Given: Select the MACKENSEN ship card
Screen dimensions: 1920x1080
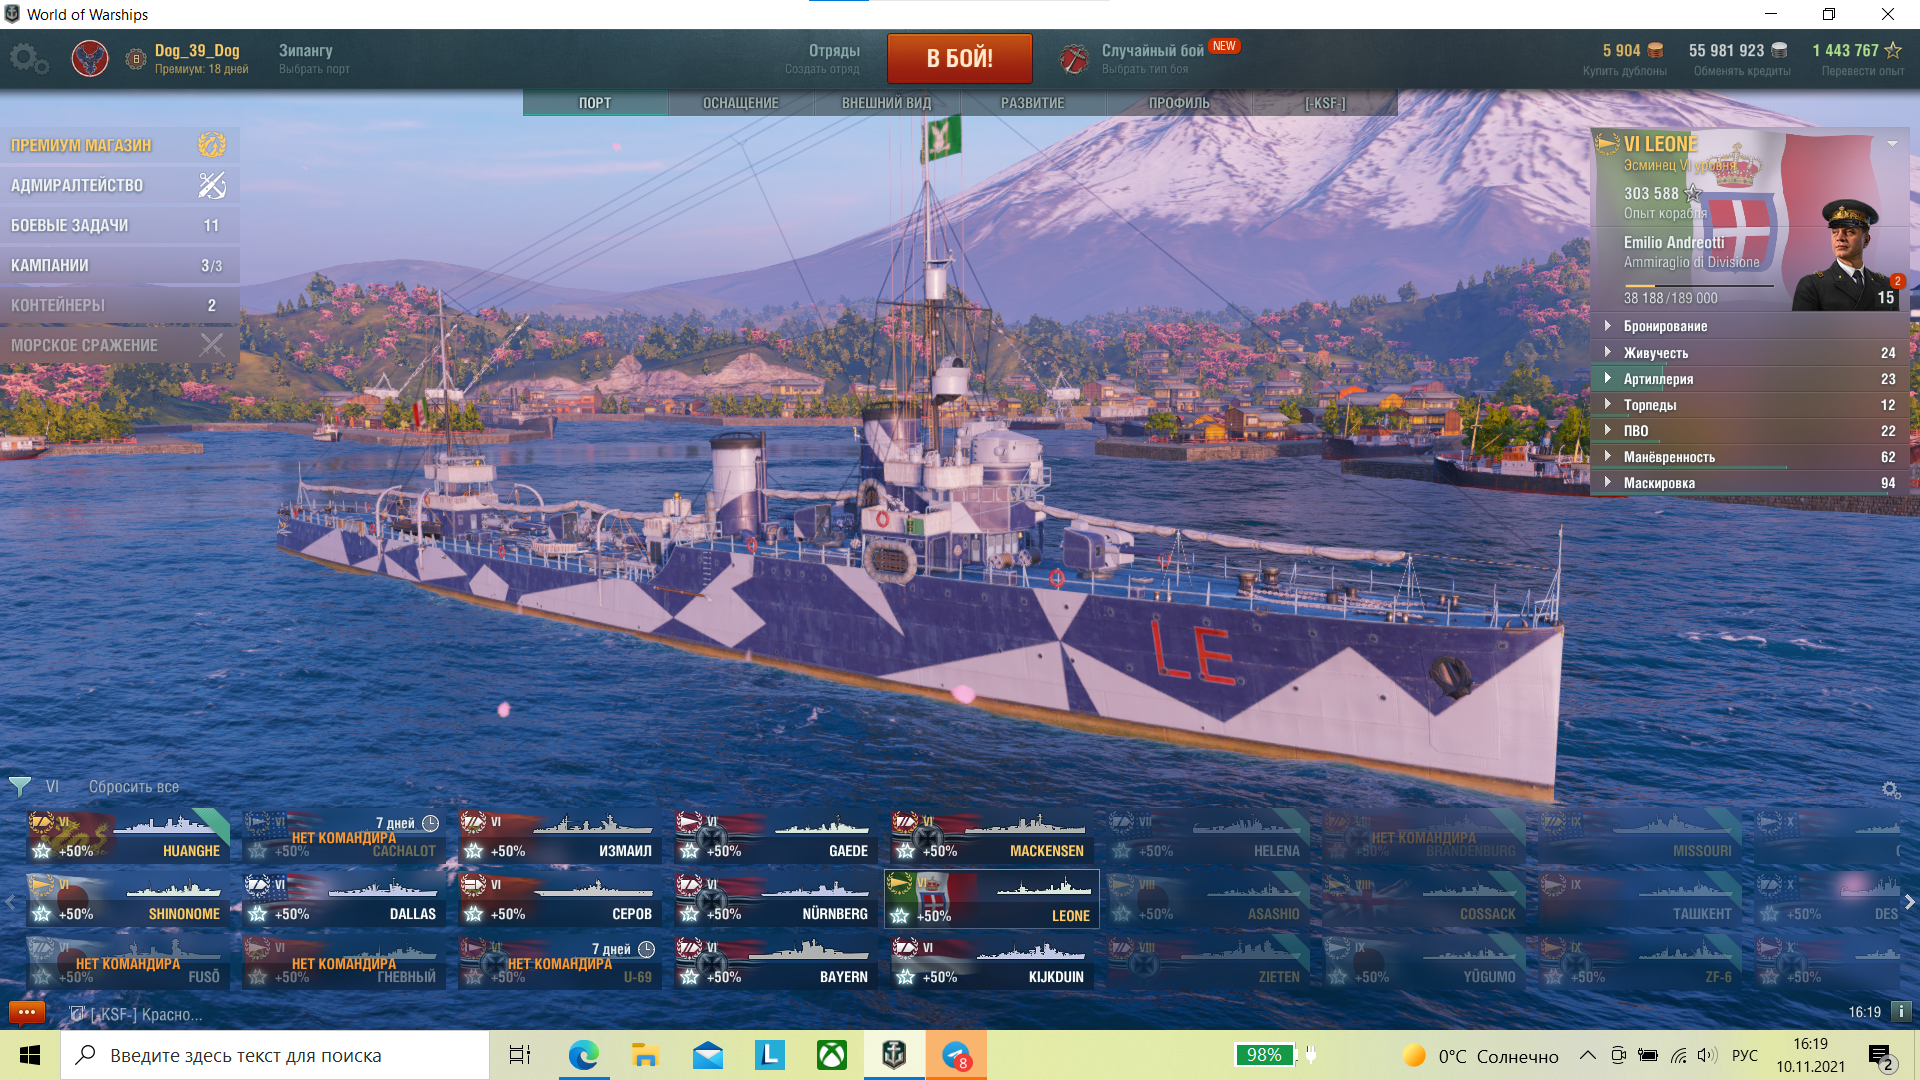Looking at the screenshot, I should click(992, 836).
